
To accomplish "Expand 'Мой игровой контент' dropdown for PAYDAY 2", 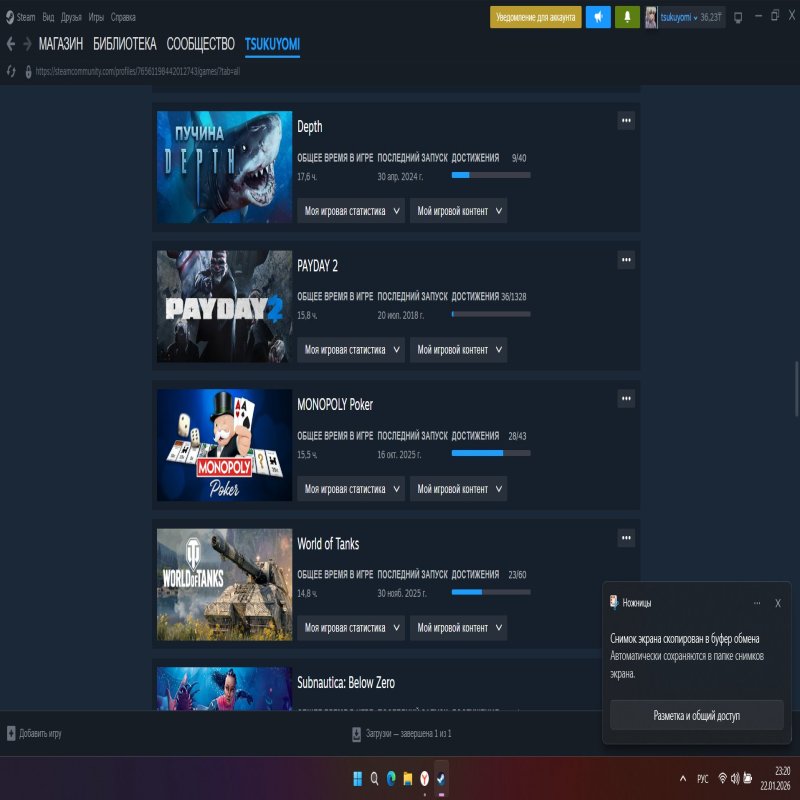I will (x=458, y=350).
